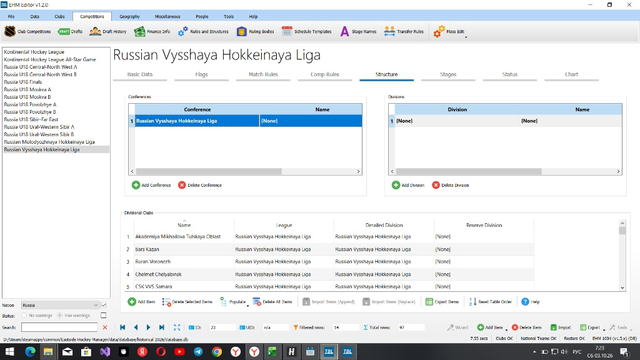Screen dimensions: 640x360
Task: Switch to the Match Rules tab
Action: pyautogui.click(x=263, y=75)
